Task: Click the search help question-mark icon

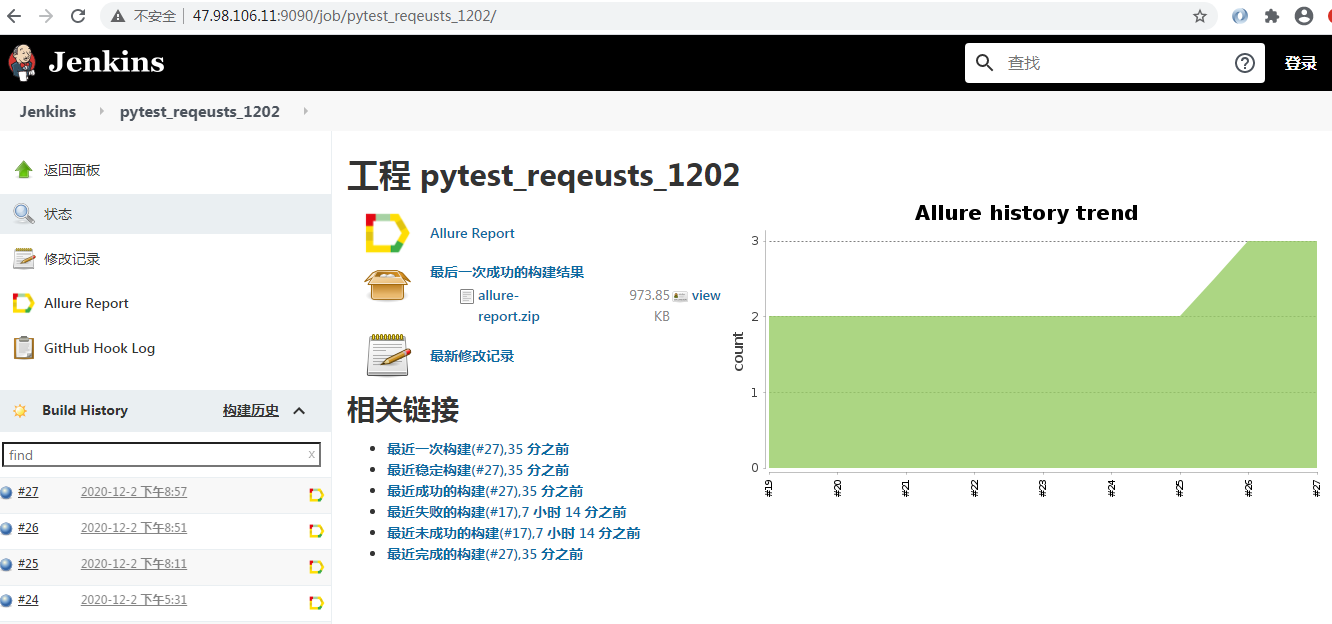Action: [x=1245, y=63]
